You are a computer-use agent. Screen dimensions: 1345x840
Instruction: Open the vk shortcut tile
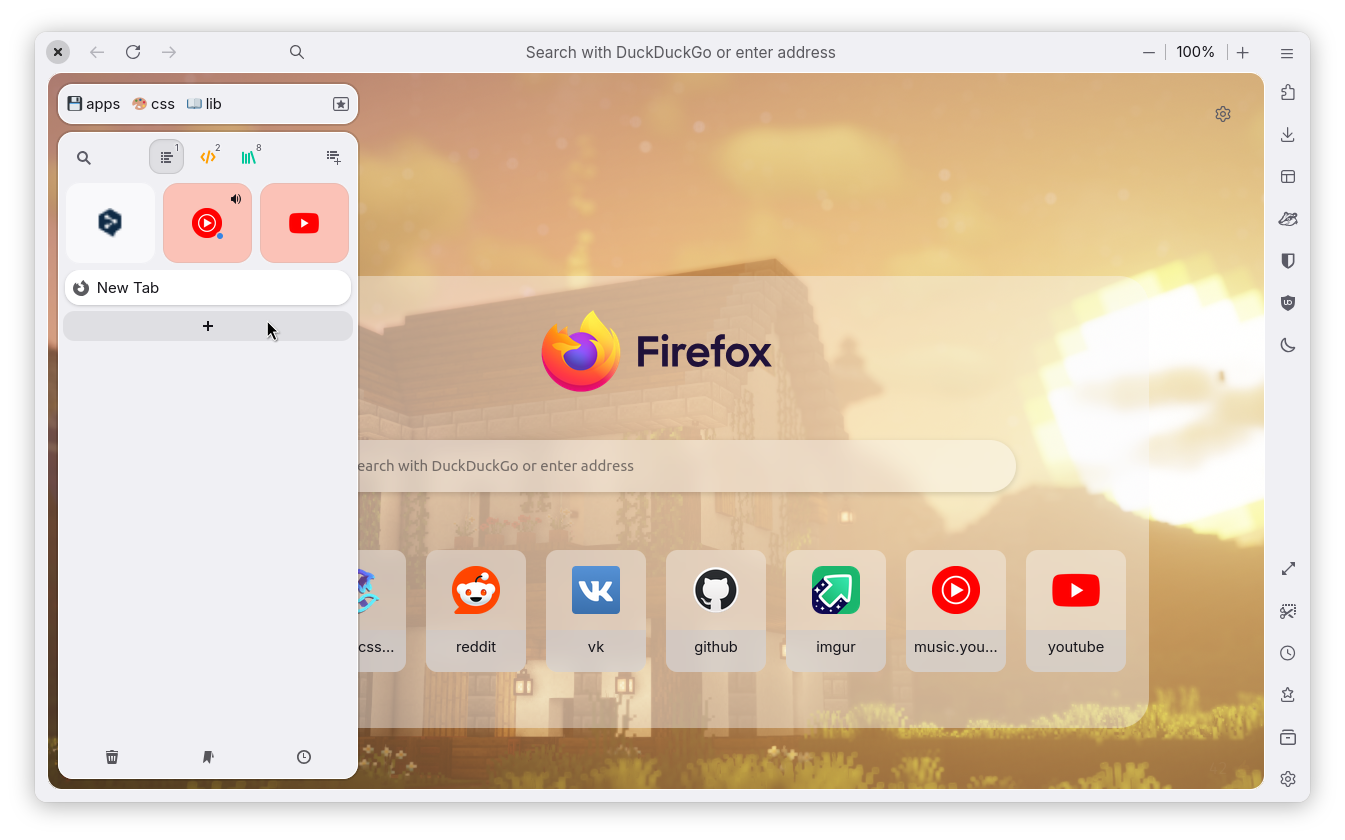596,611
